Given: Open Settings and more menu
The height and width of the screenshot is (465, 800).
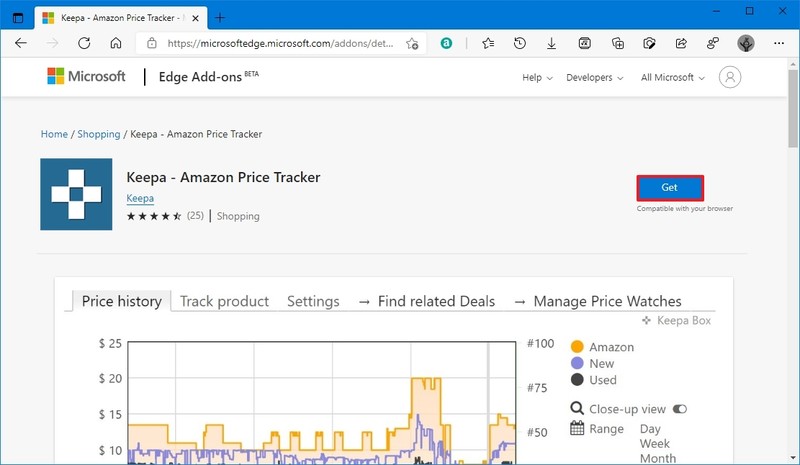Looking at the screenshot, I should point(779,43).
